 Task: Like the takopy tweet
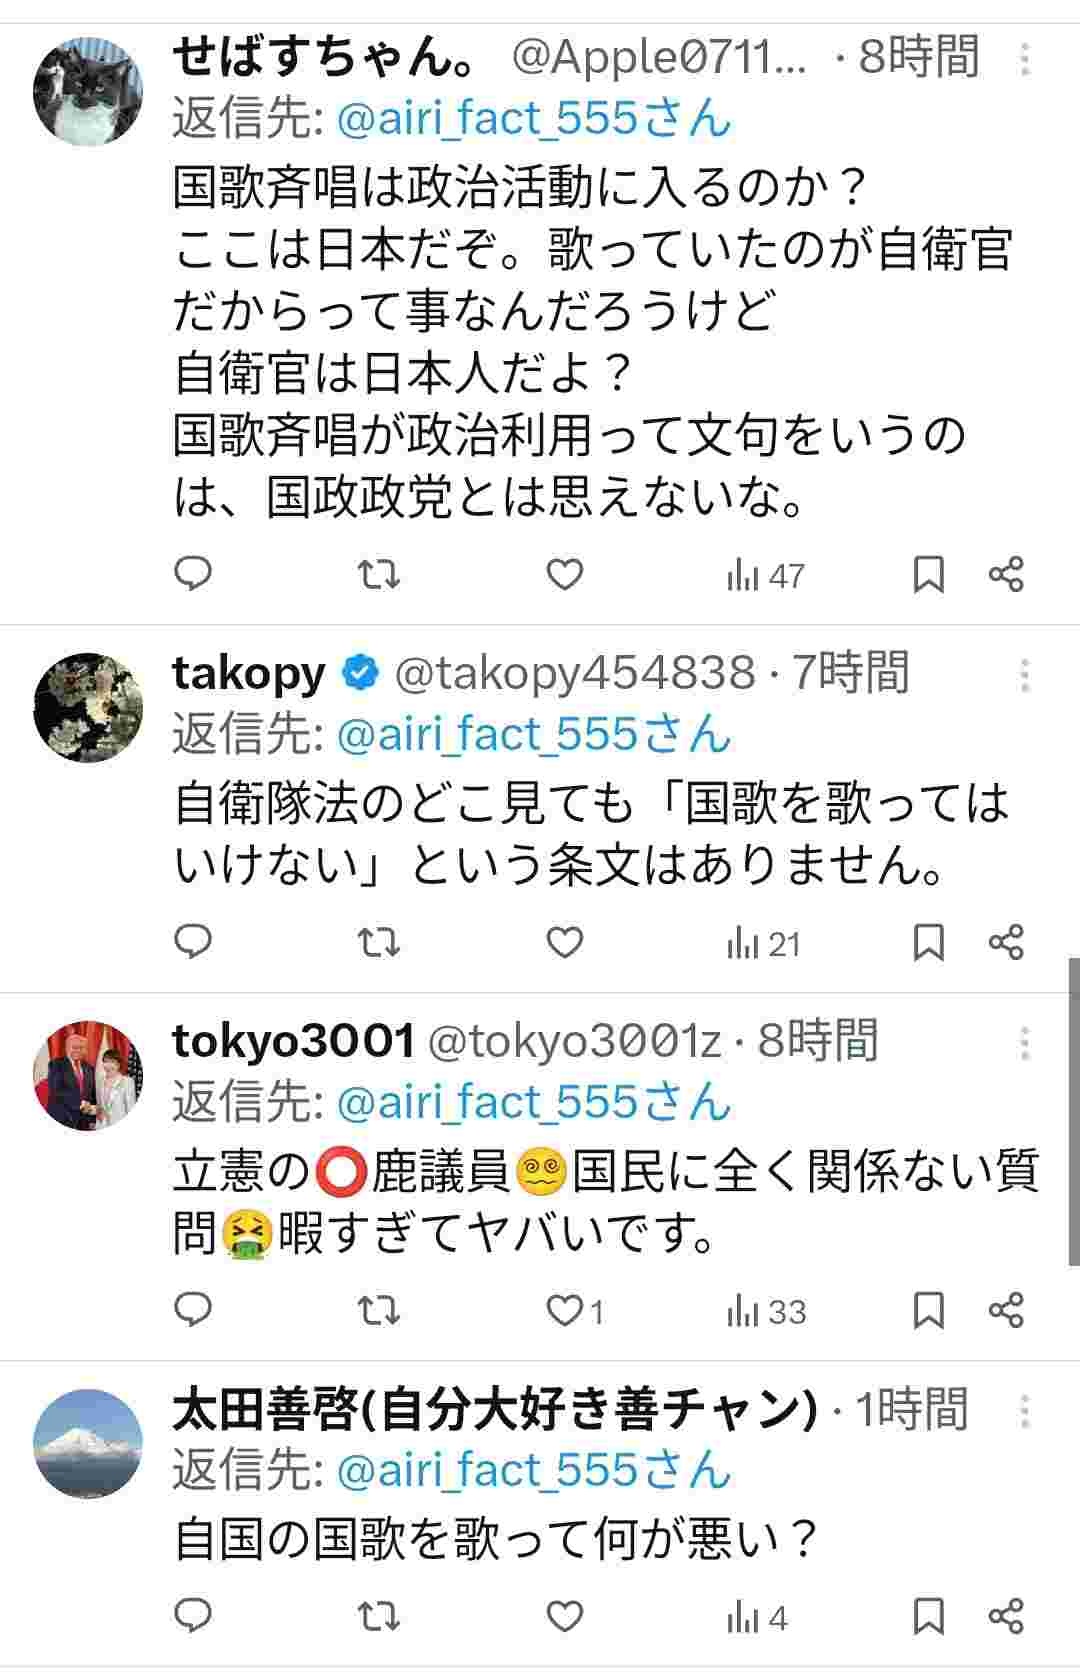pyautogui.click(x=565, y=942)
